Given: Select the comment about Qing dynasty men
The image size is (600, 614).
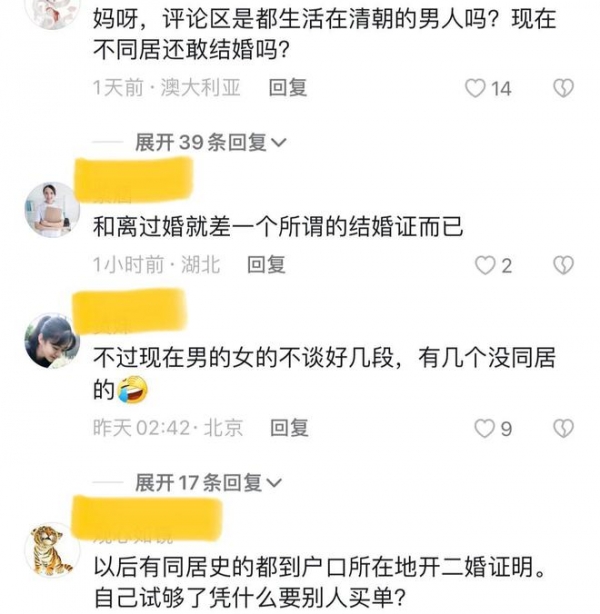Looking at the screenshot, I should (324, 34).
